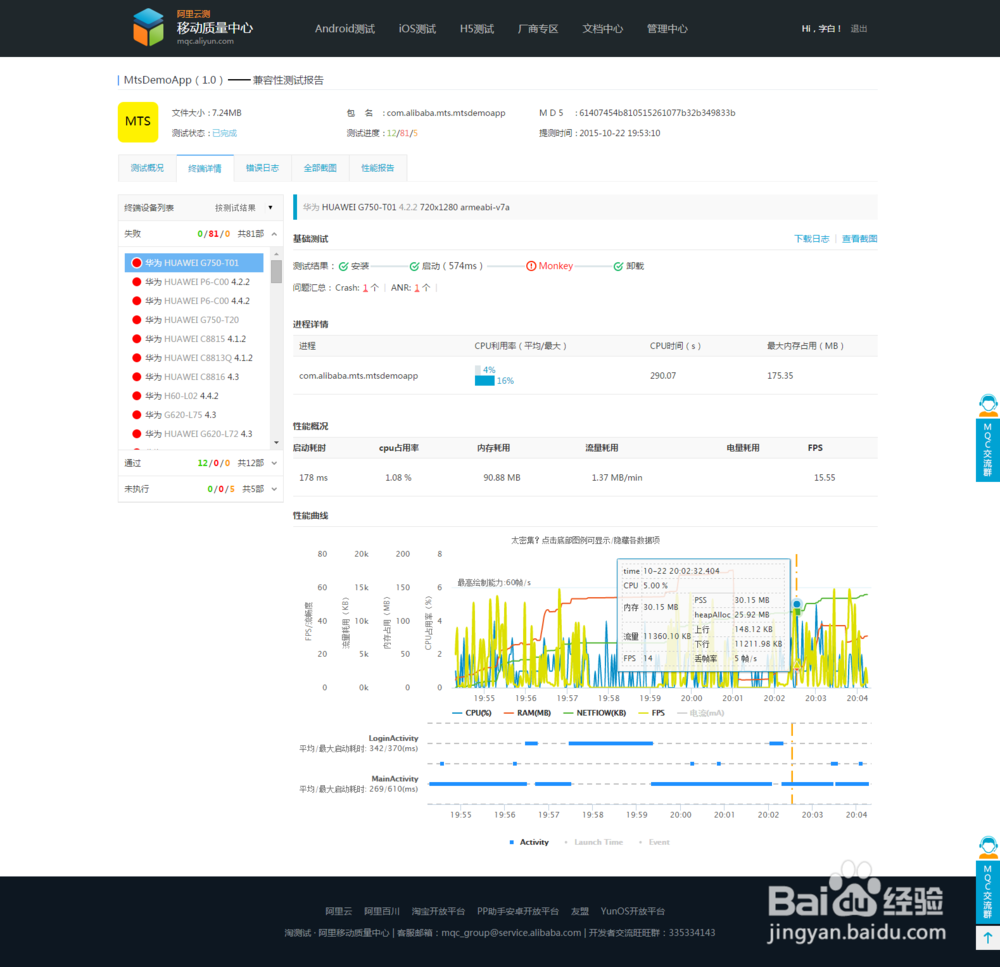Open Android测试 in top navigation
1000x967 pixels.
(345, 29)
